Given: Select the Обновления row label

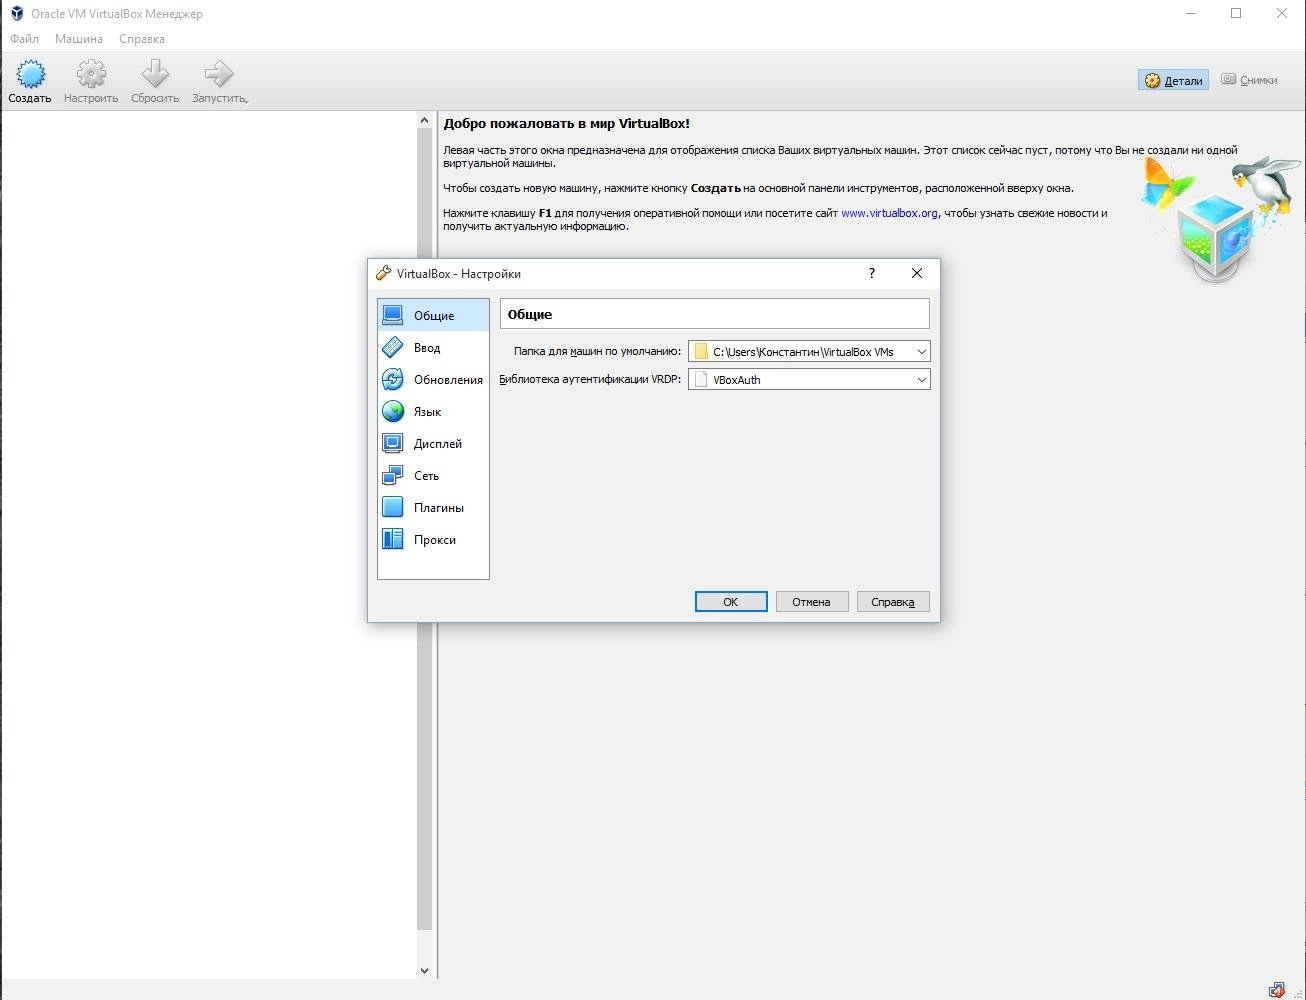Looking at the screenshot, I should (448, 379).
